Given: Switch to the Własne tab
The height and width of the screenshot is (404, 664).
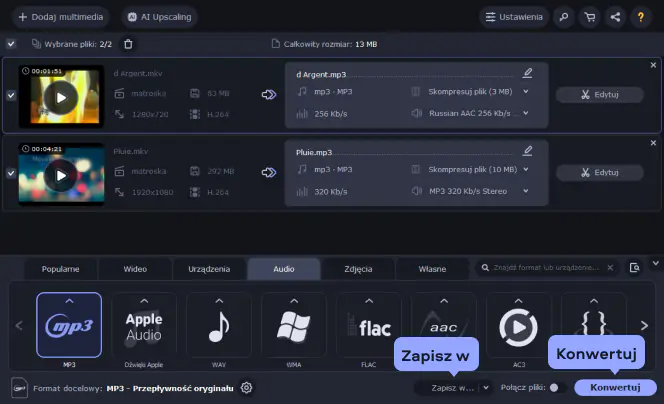Looking at the screenshot, I should (x=432, y=269).
